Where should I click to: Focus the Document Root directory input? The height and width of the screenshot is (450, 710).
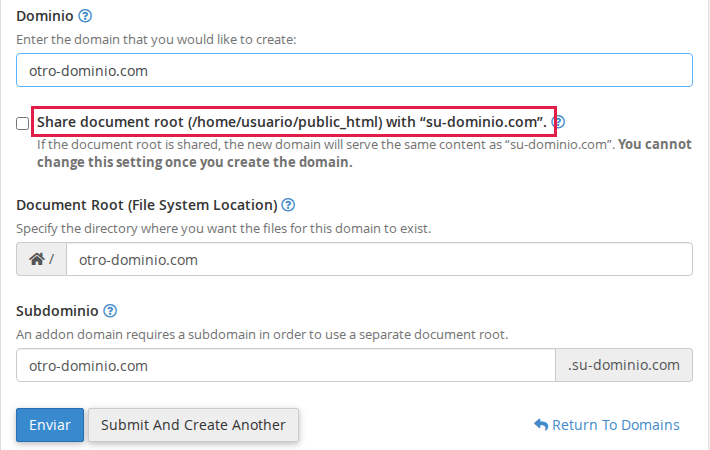pyautogui.click(x=379, y=259)
